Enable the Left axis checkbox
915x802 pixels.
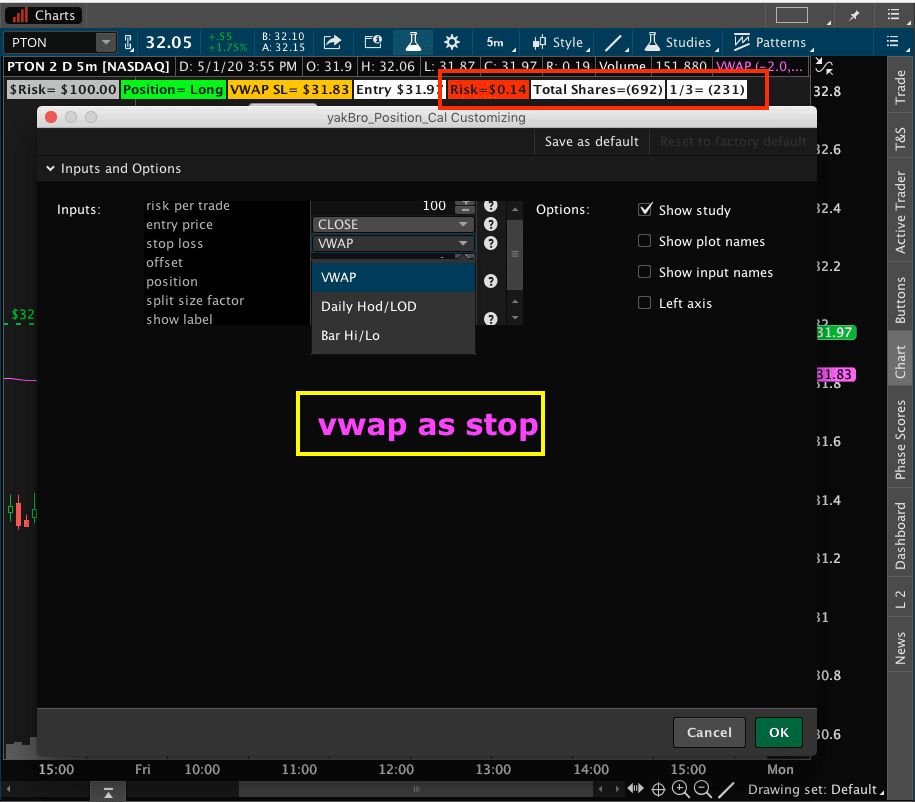pos(645,301)
